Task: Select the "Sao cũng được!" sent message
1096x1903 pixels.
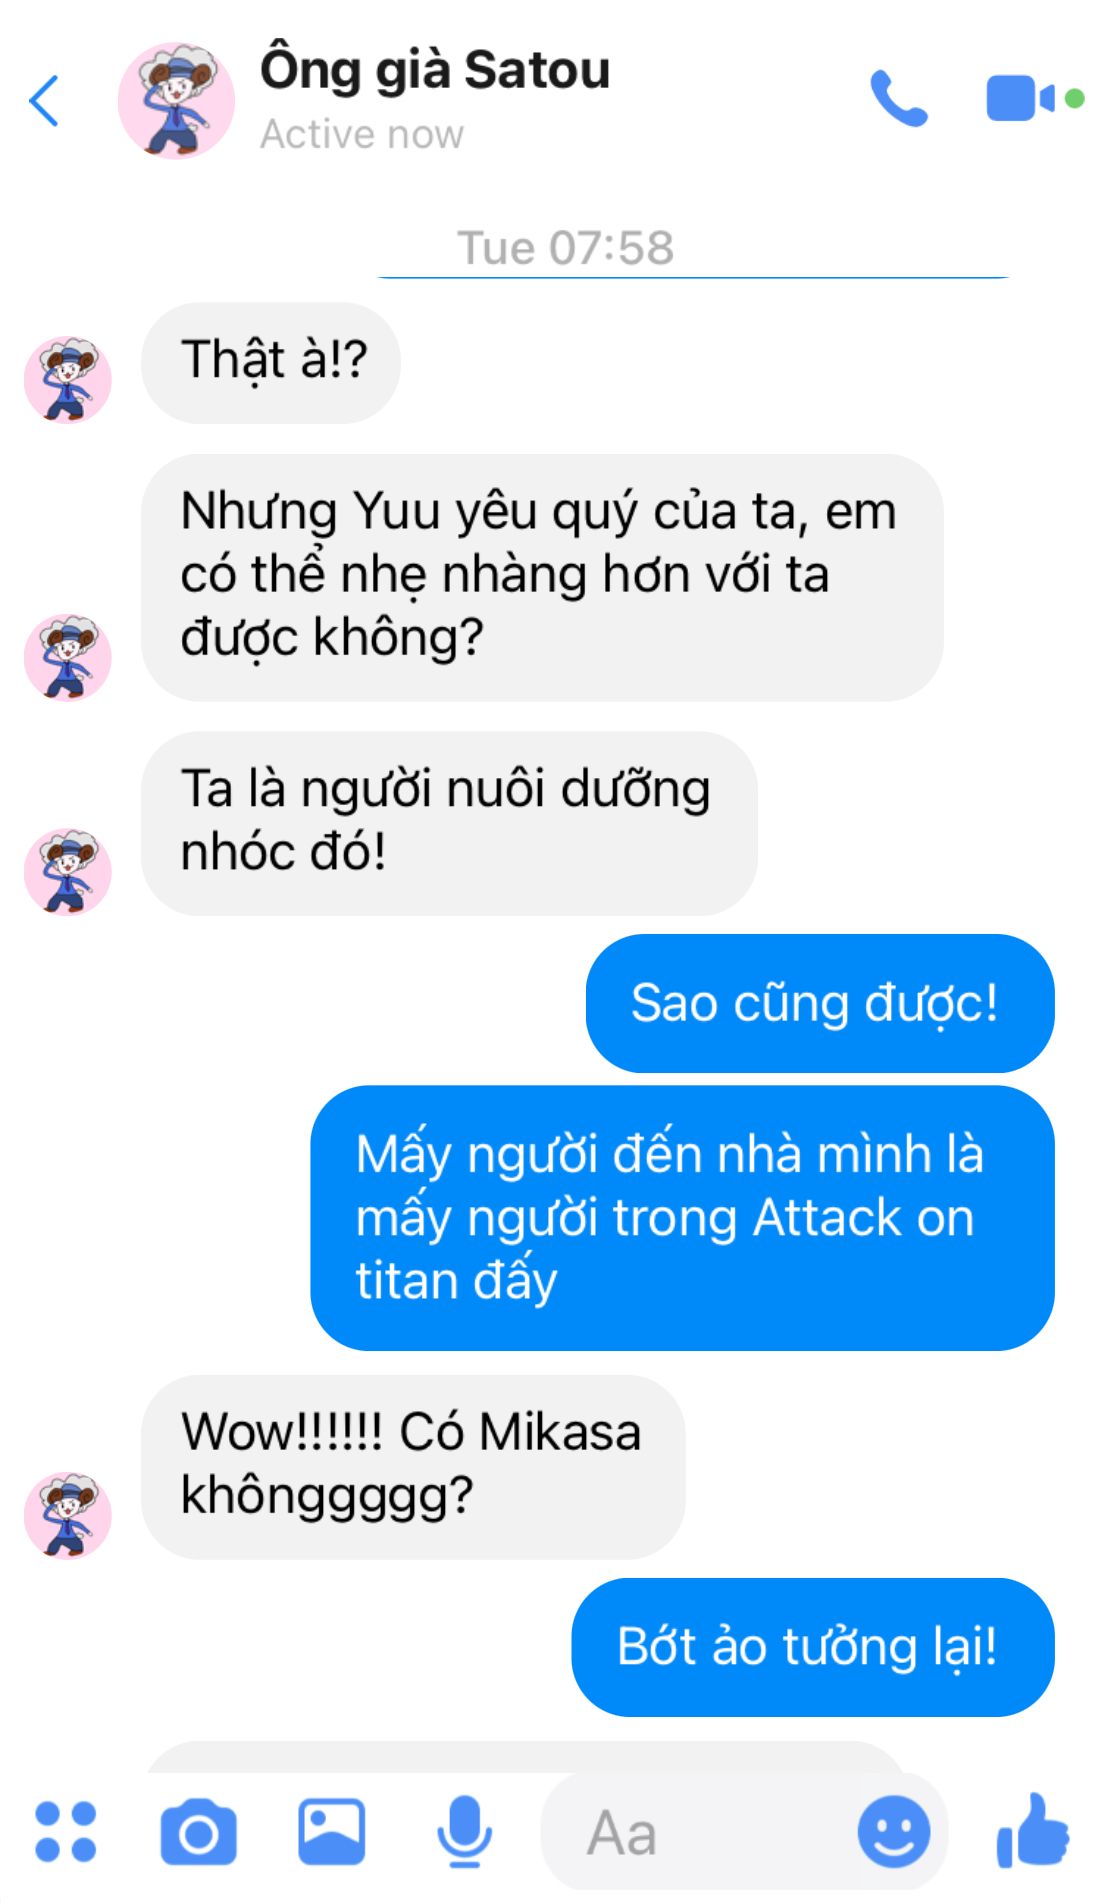Action: 820,1003
